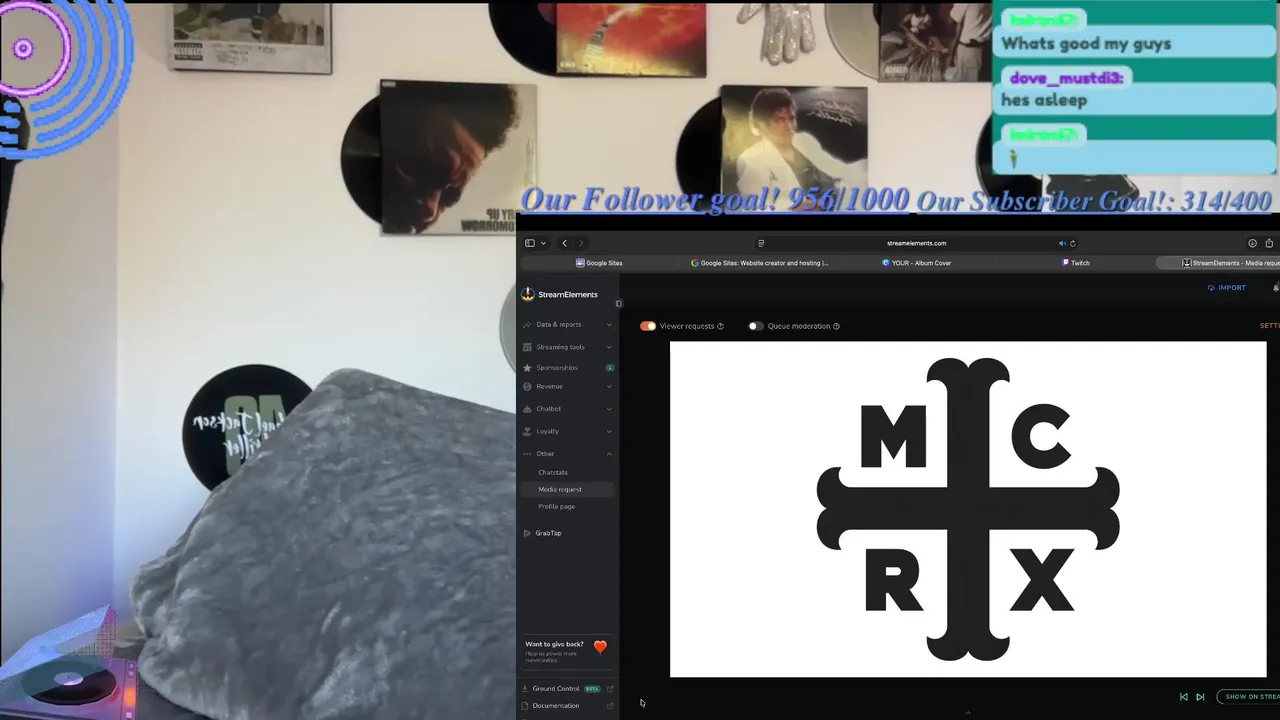Collapse the StreamElements sidebar panel icon
Image resolution: width=1280 pixels, height=720 pixels.
618,303
